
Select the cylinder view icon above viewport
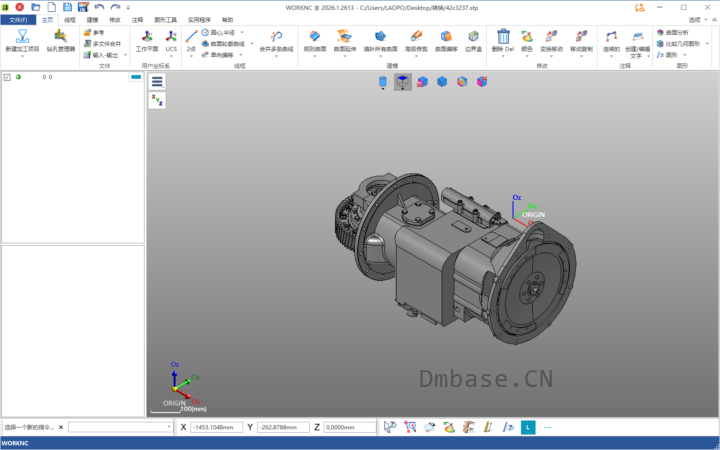(x=382, y=82)
